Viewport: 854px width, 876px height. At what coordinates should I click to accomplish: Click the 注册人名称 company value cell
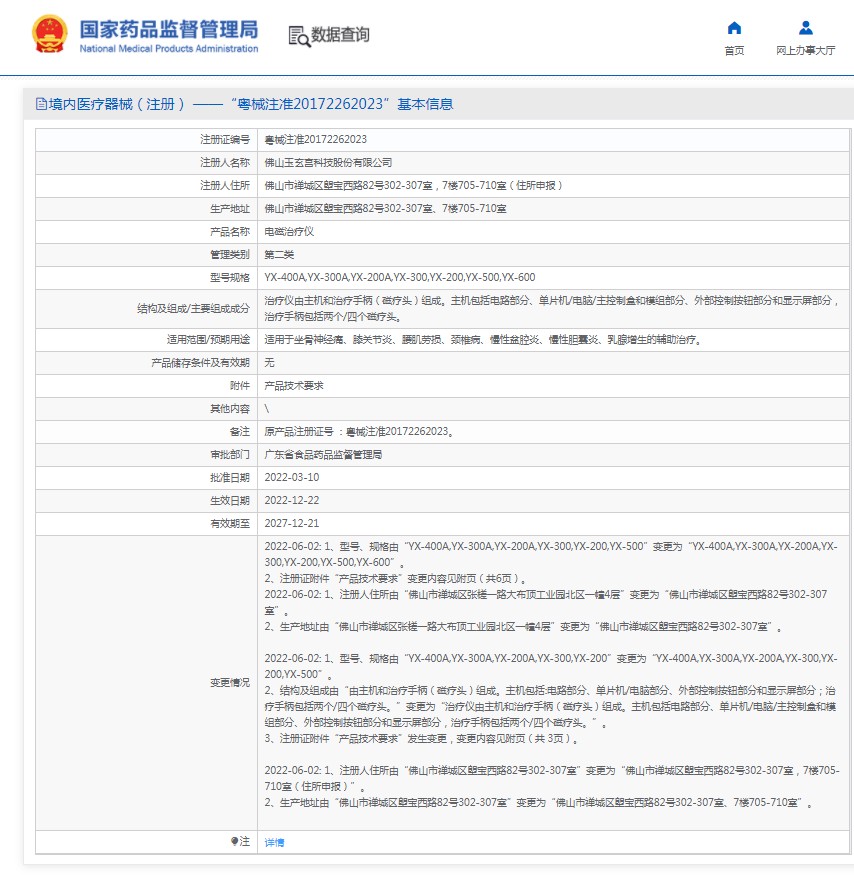pyautogui.click(x=554, y=163)
